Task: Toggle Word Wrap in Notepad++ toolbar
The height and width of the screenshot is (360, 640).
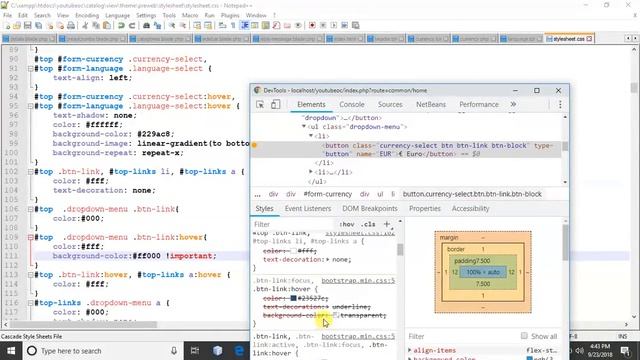Action: tap(222, 25)
